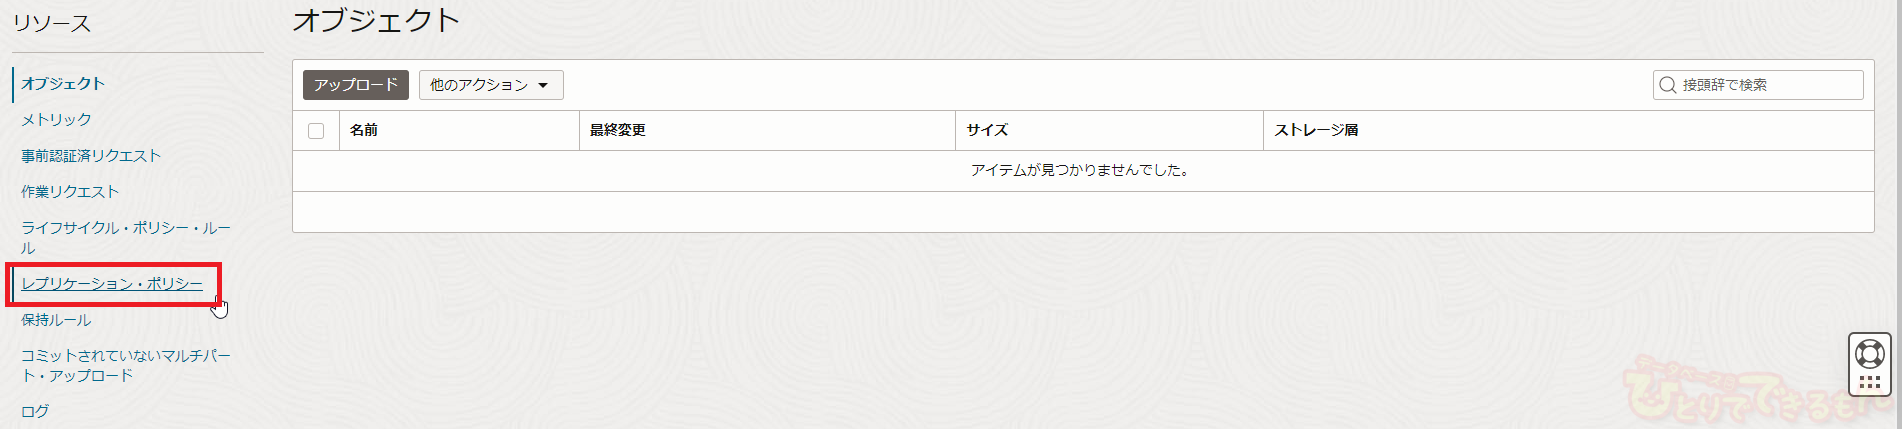
Task: Click the magnifier icon in the search box
Action: coord(1667,85)
